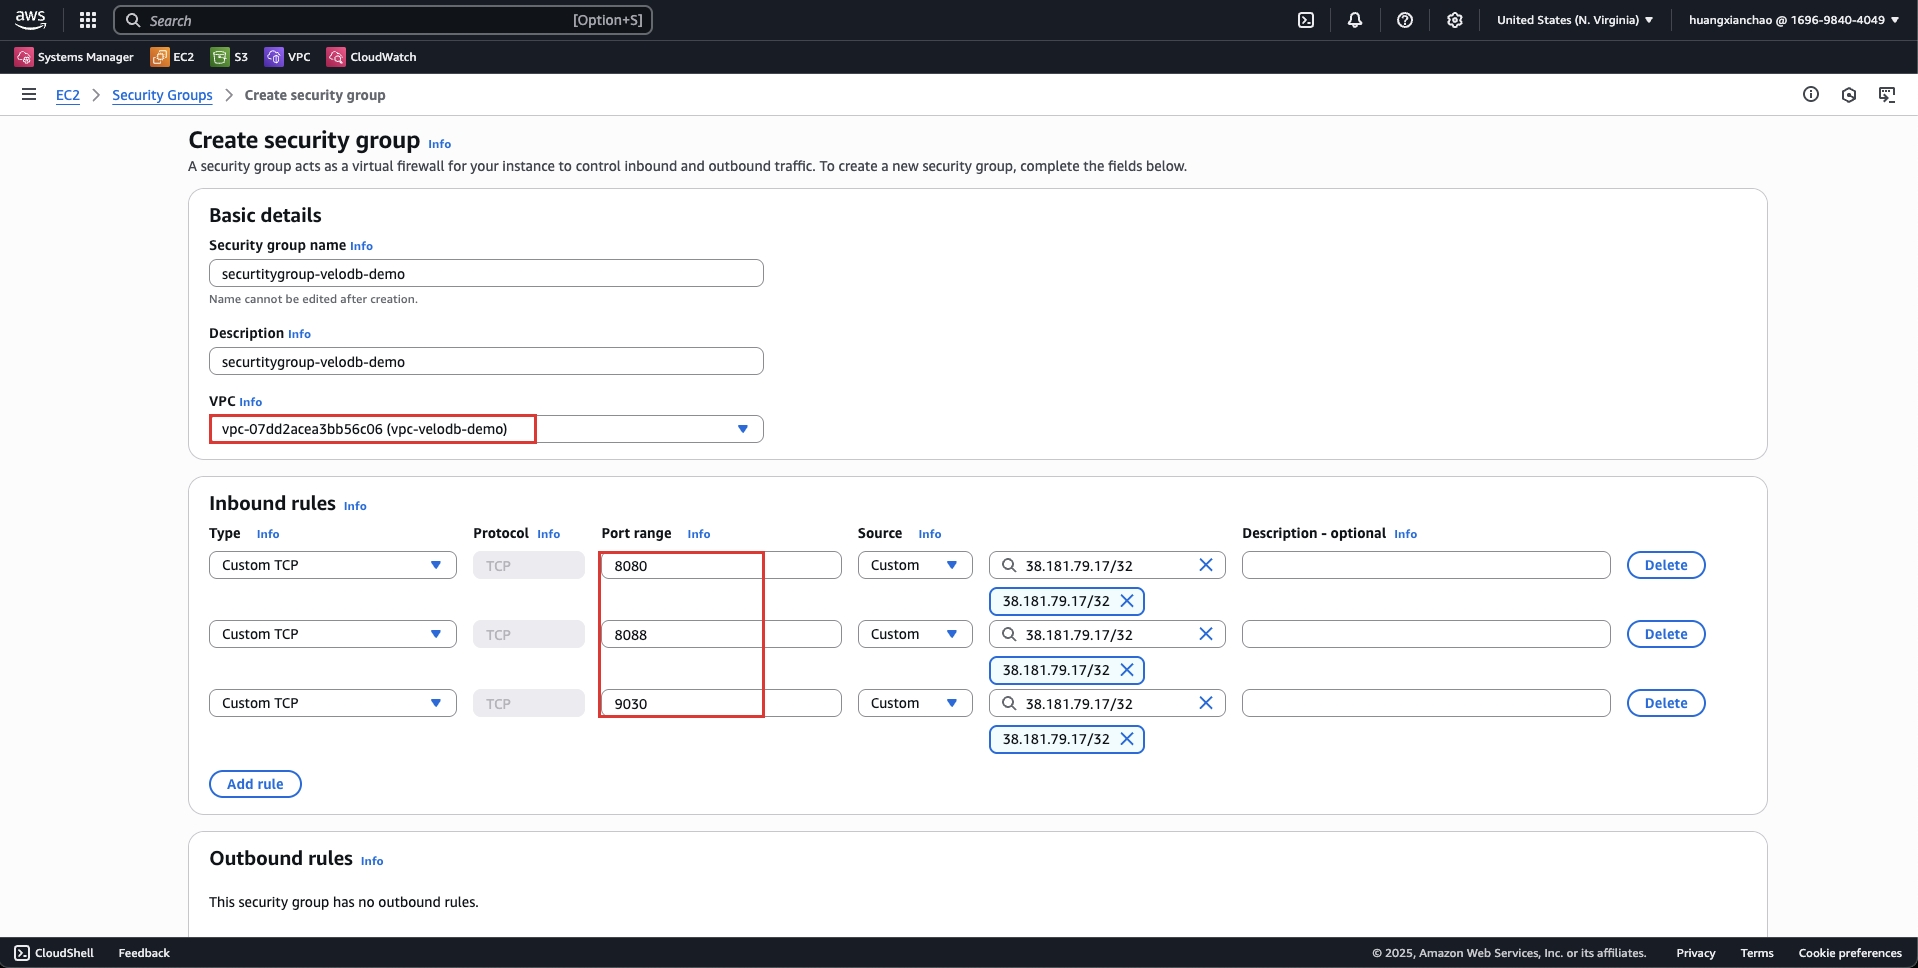
Task: Clear source field for port 9030 rule
Action: tap(1206, 703)
